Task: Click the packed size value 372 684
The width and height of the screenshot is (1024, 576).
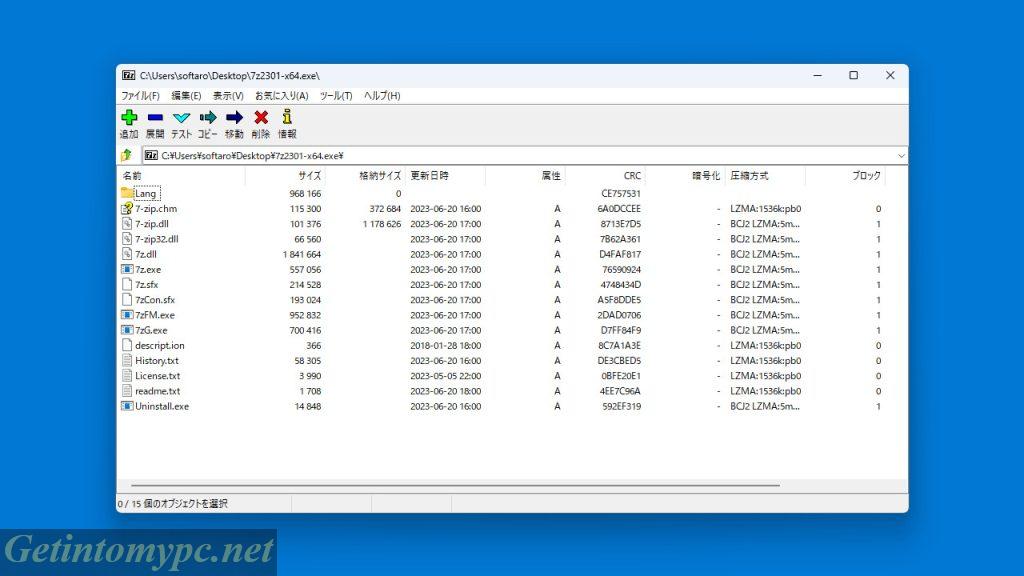Action: 385,208
